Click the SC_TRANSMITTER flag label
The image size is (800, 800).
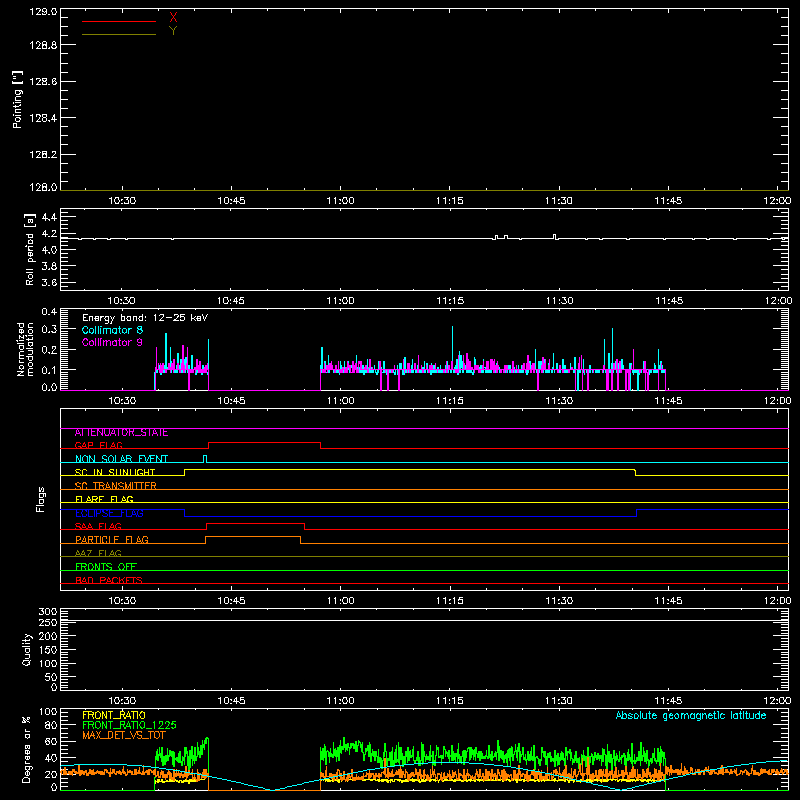pyautogui.click(x=115, y=486)
